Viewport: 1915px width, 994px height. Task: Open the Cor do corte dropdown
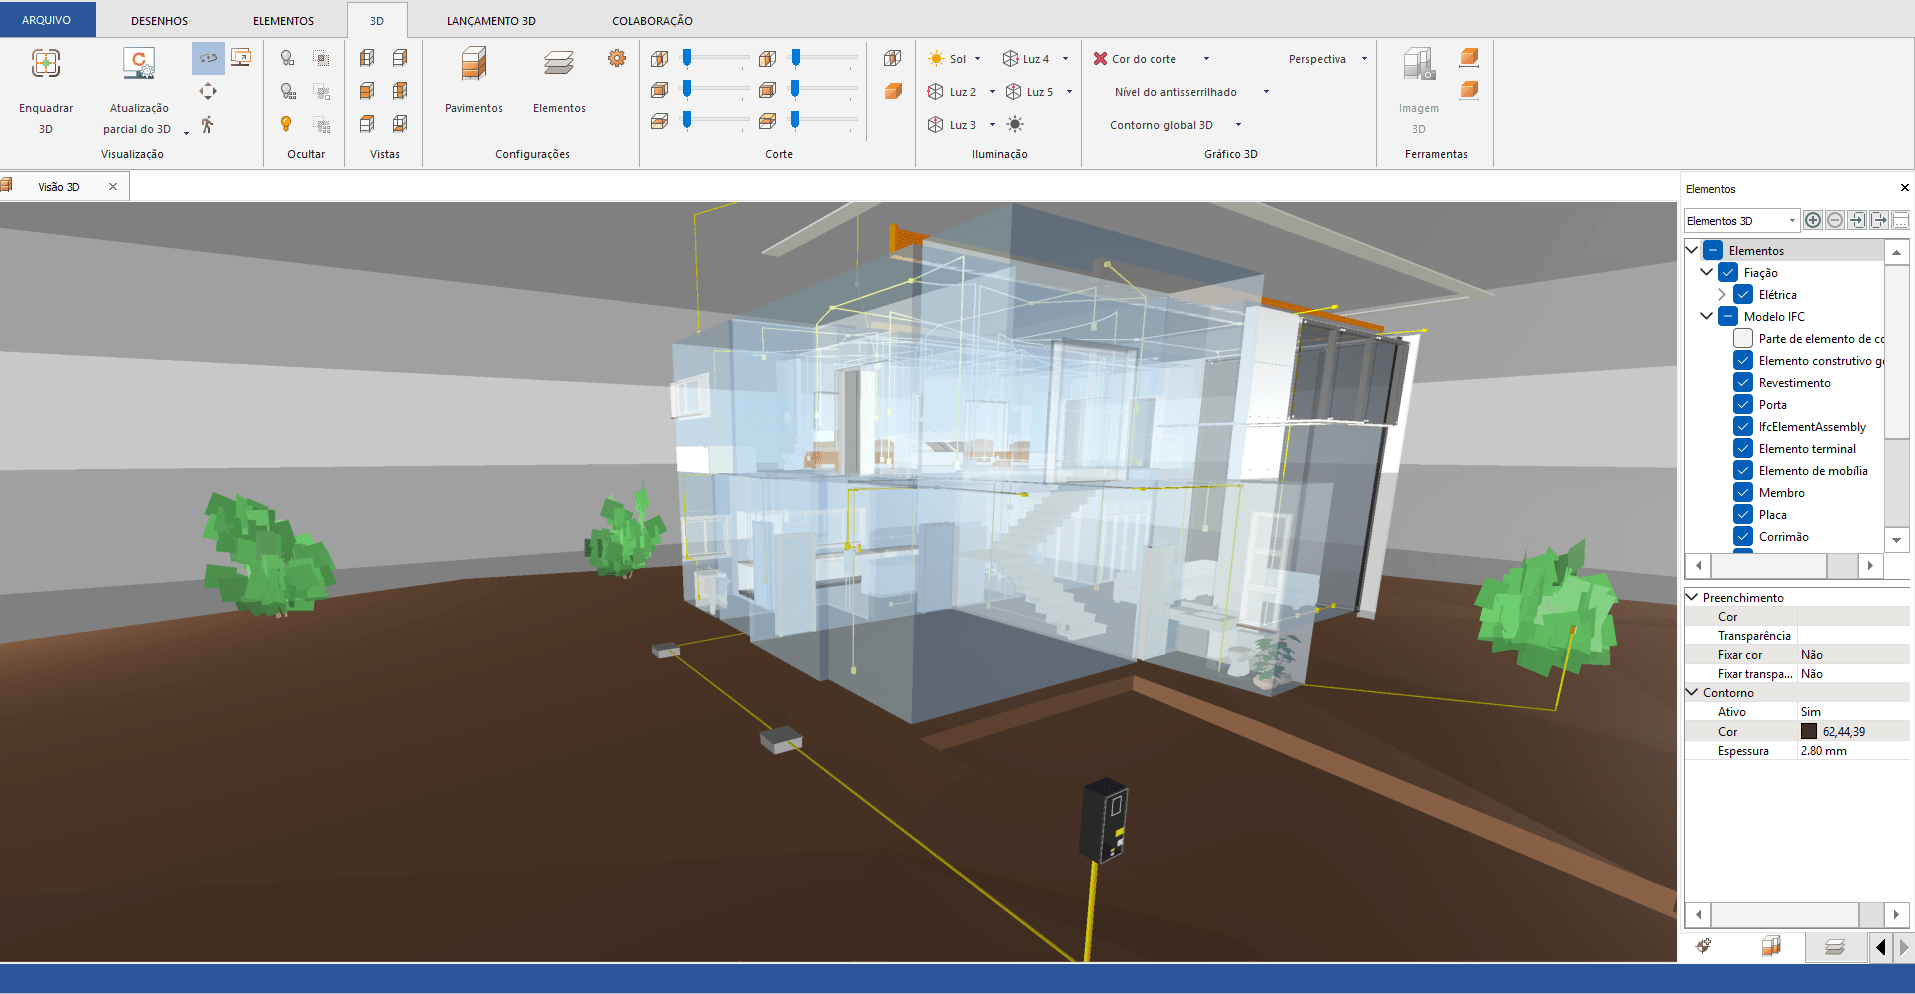pyautogui.click(x=1206, y=59)
